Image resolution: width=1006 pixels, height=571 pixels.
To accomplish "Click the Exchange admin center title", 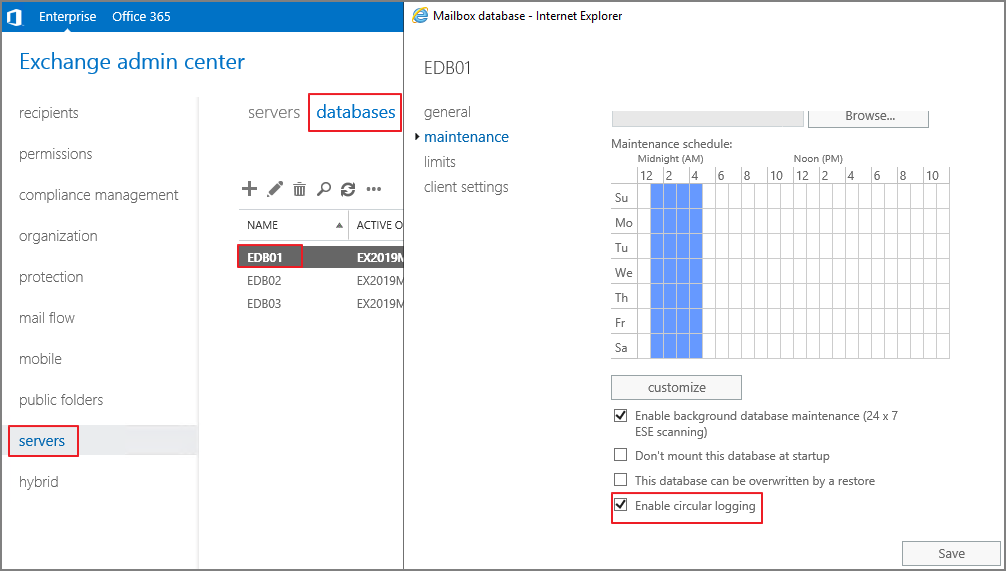I will (x=132, y=62).
